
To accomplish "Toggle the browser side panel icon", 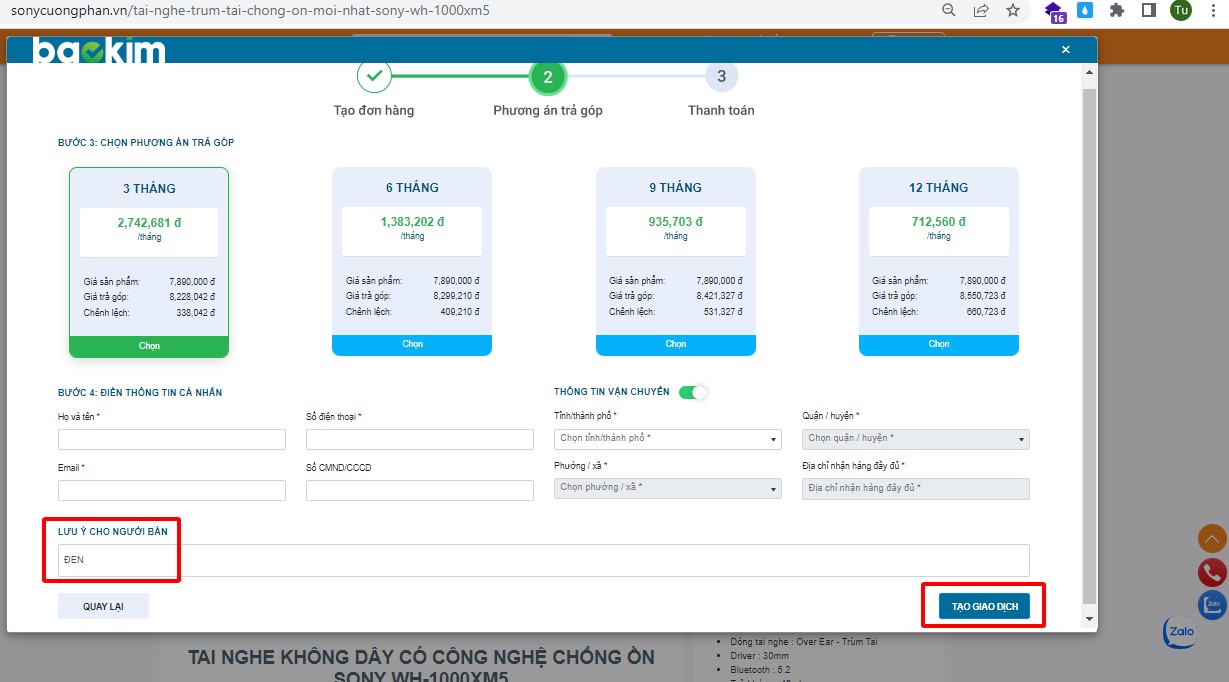I will click(1149, 11).
